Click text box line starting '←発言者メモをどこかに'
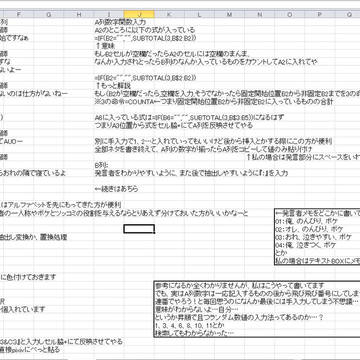The image size is (360, 360). [318, 213]
